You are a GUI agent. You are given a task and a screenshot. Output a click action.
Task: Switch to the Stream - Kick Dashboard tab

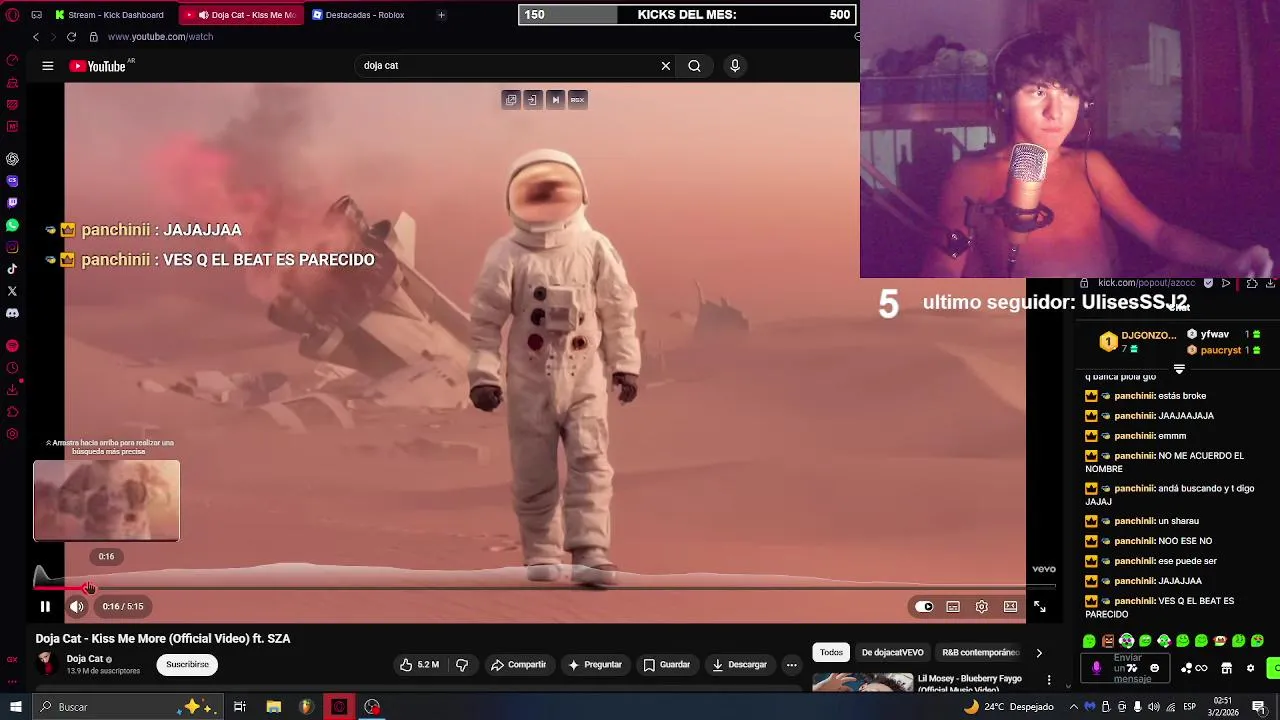pos(110,15)
